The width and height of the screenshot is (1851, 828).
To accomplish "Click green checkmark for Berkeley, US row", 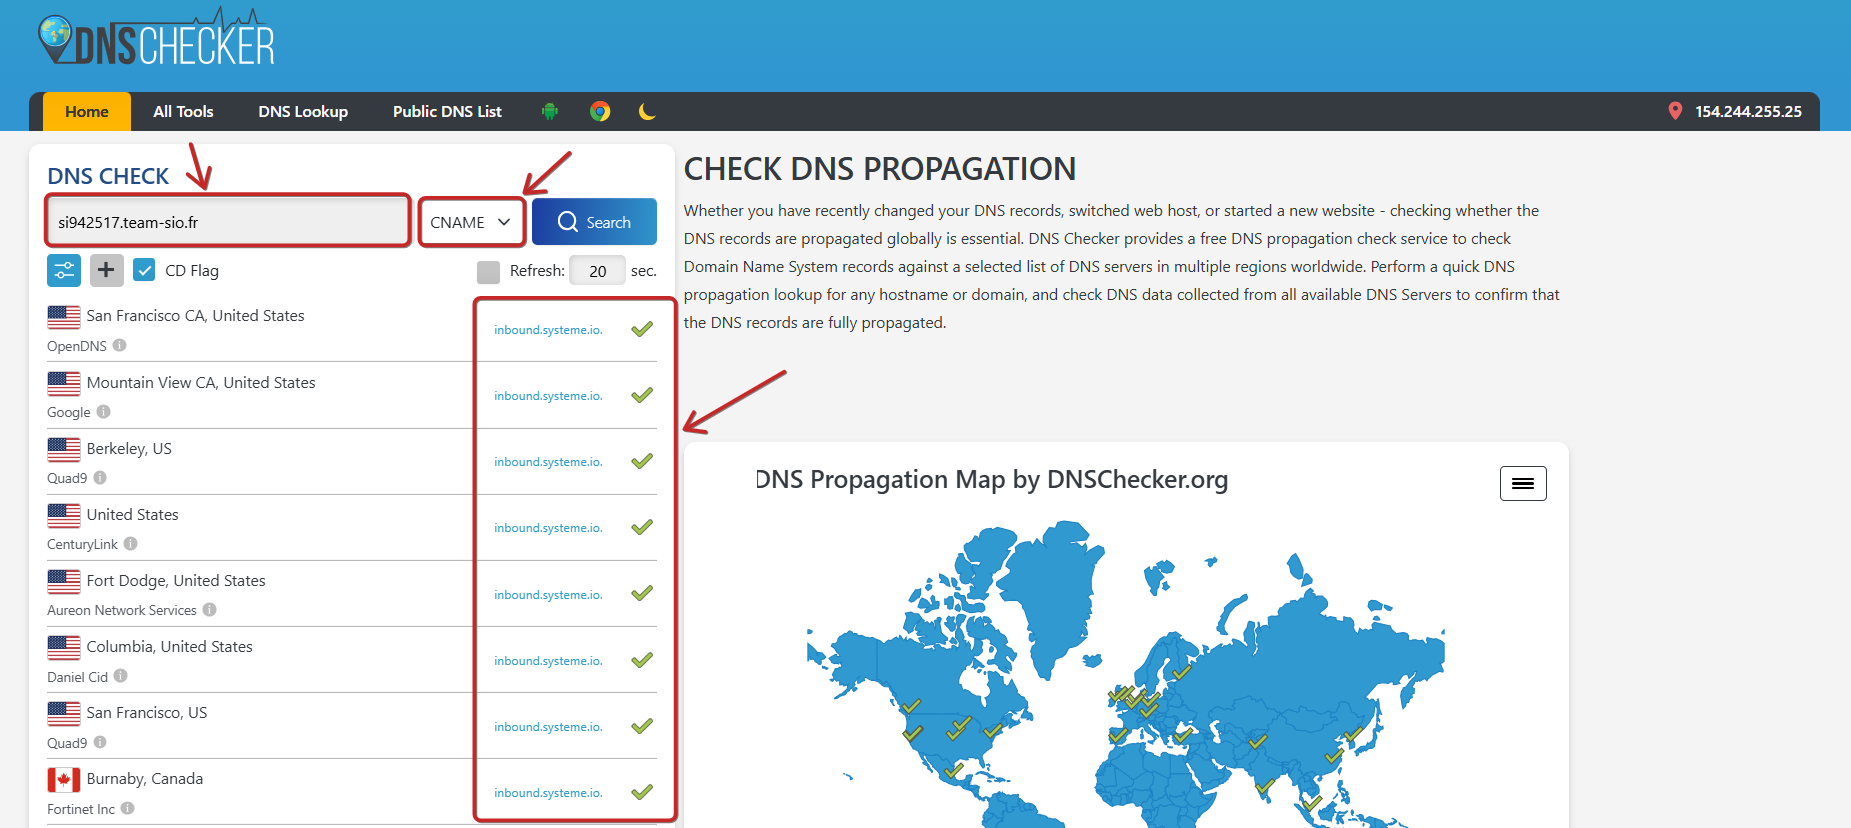I will (x=642, y=461).
